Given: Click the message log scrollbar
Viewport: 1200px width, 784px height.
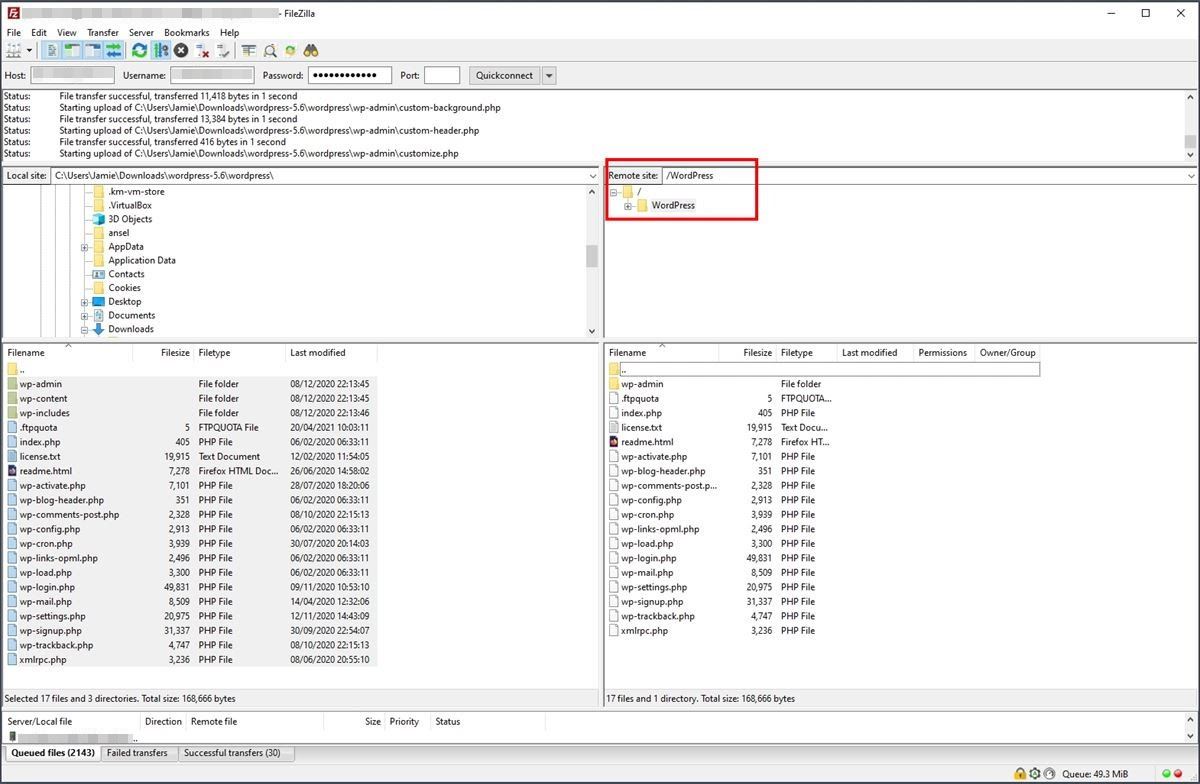Looking at the screenshot, I should [x=1190, y=125].
